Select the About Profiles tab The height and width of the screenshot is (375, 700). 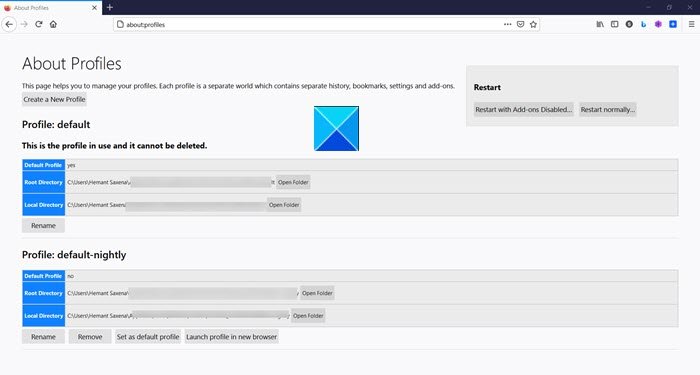[x=51, y=8]
